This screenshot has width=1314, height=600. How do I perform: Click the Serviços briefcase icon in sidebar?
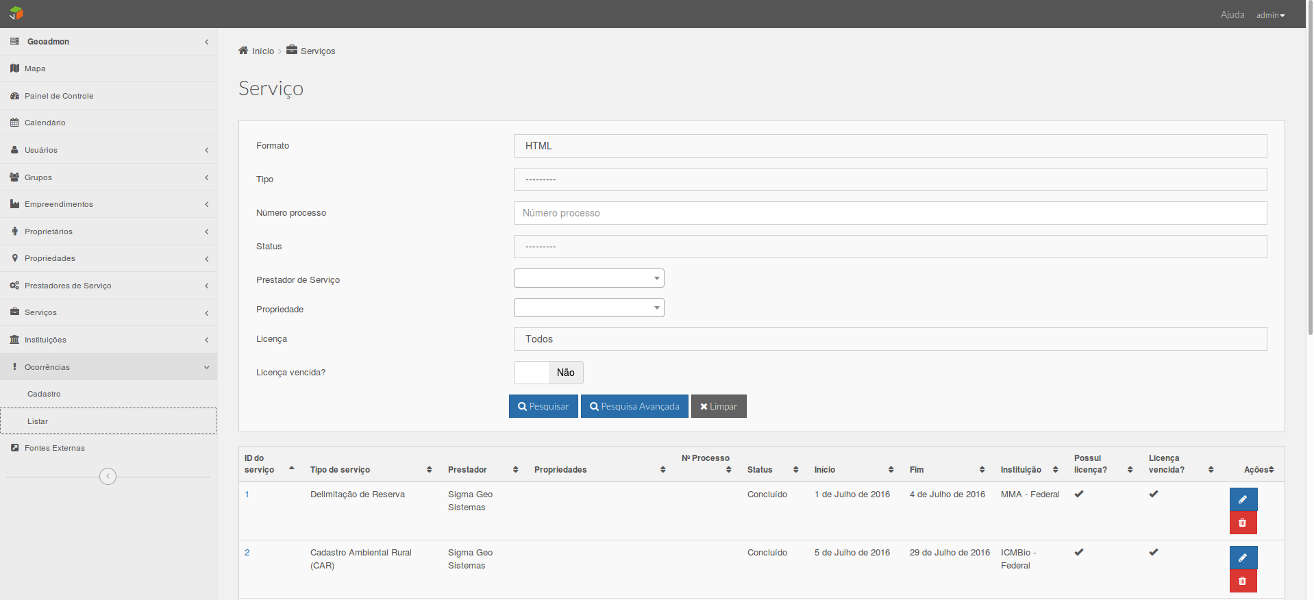(14, 312)
